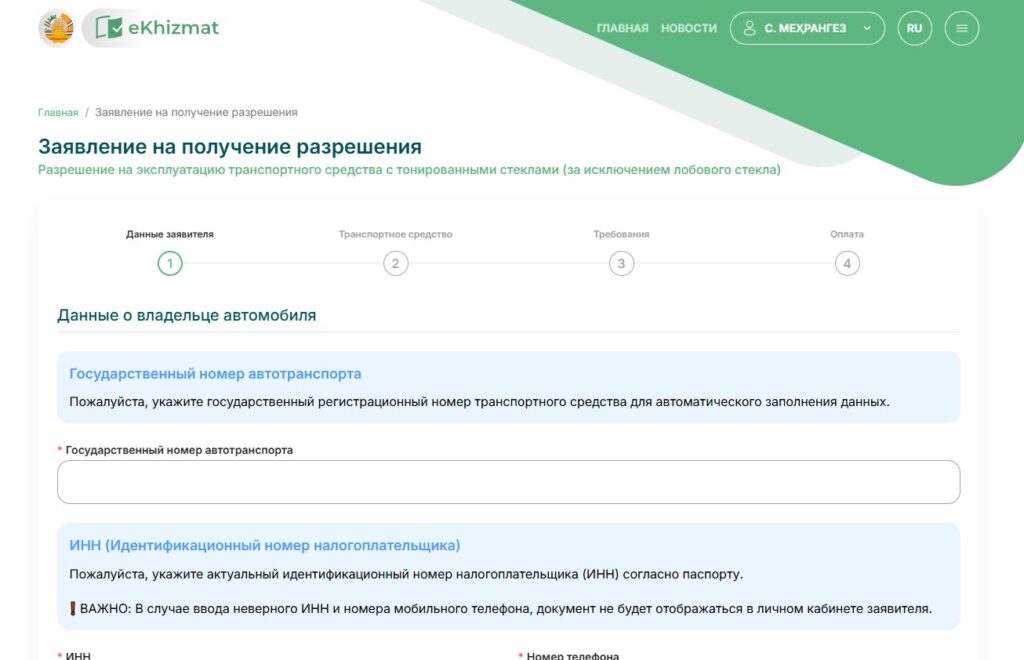Focus the Государственный номер автотранспорта input field
This screenshot has width=1024, height=660.
click(508, 482)
